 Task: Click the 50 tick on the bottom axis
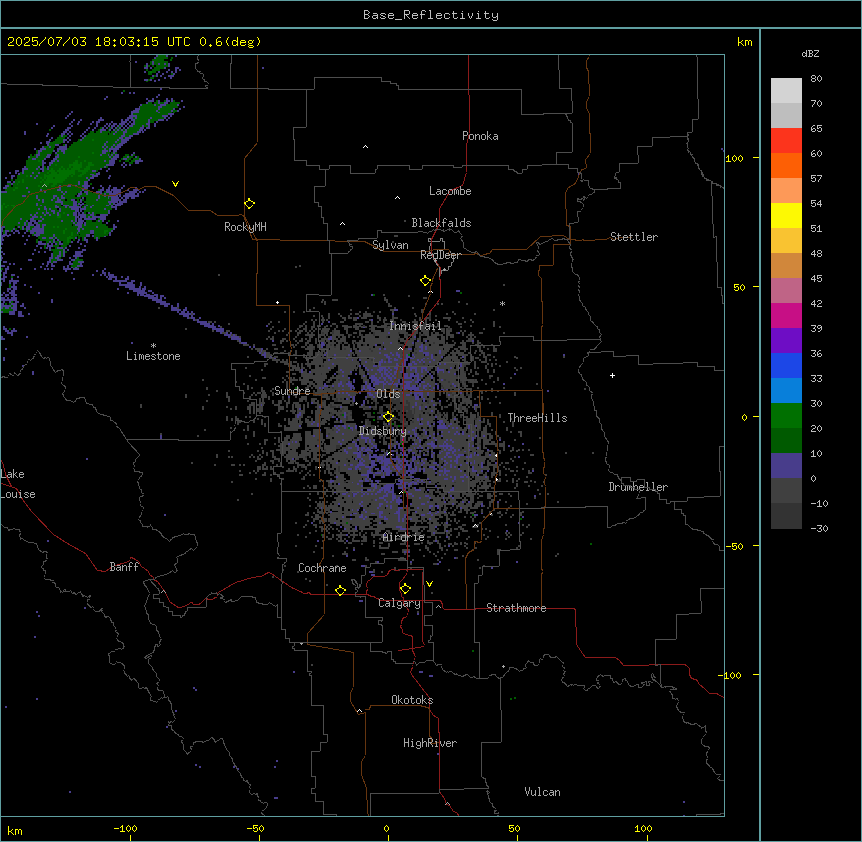point(513,828)
